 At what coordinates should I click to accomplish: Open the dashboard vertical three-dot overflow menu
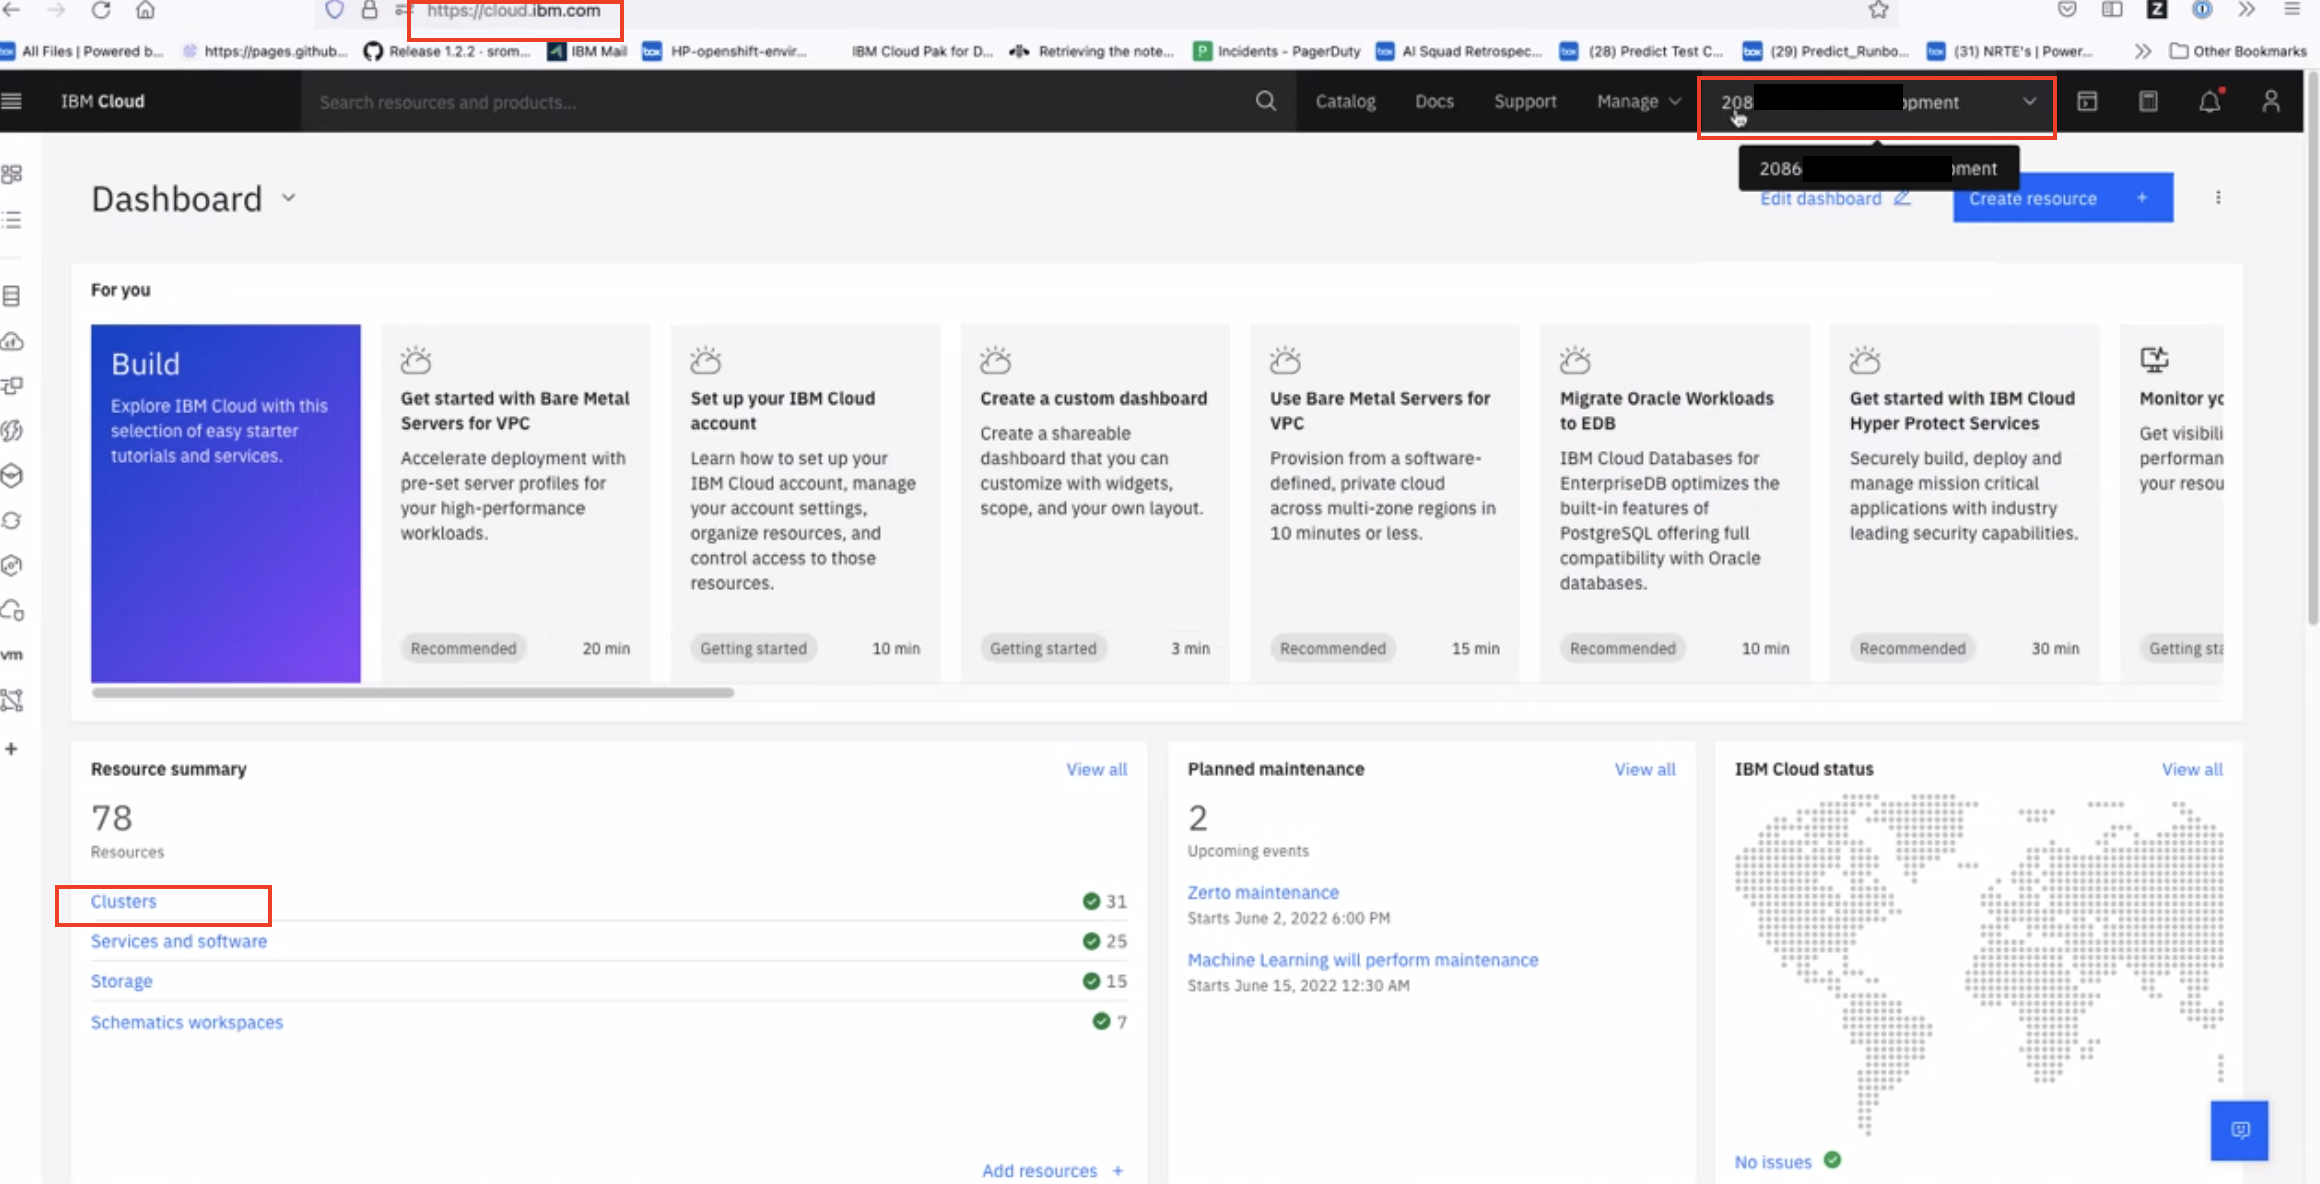(2218, 198)
